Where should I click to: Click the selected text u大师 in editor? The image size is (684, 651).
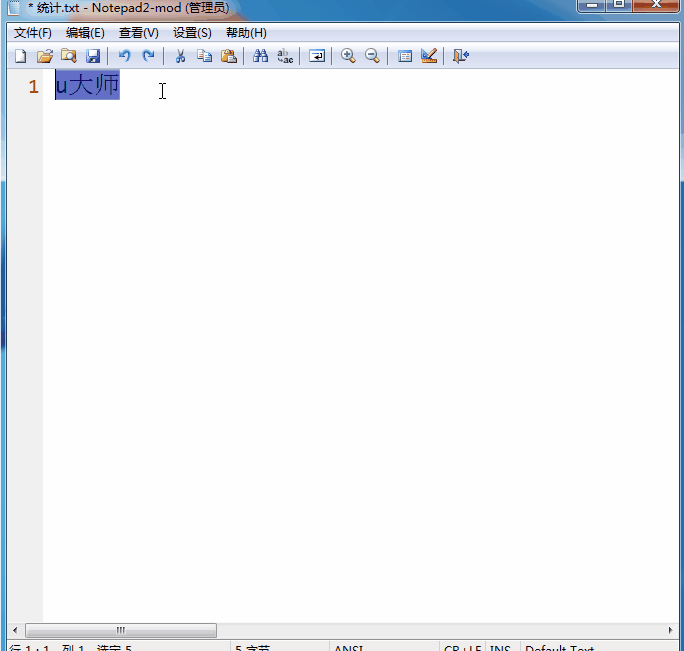(87, 86)
